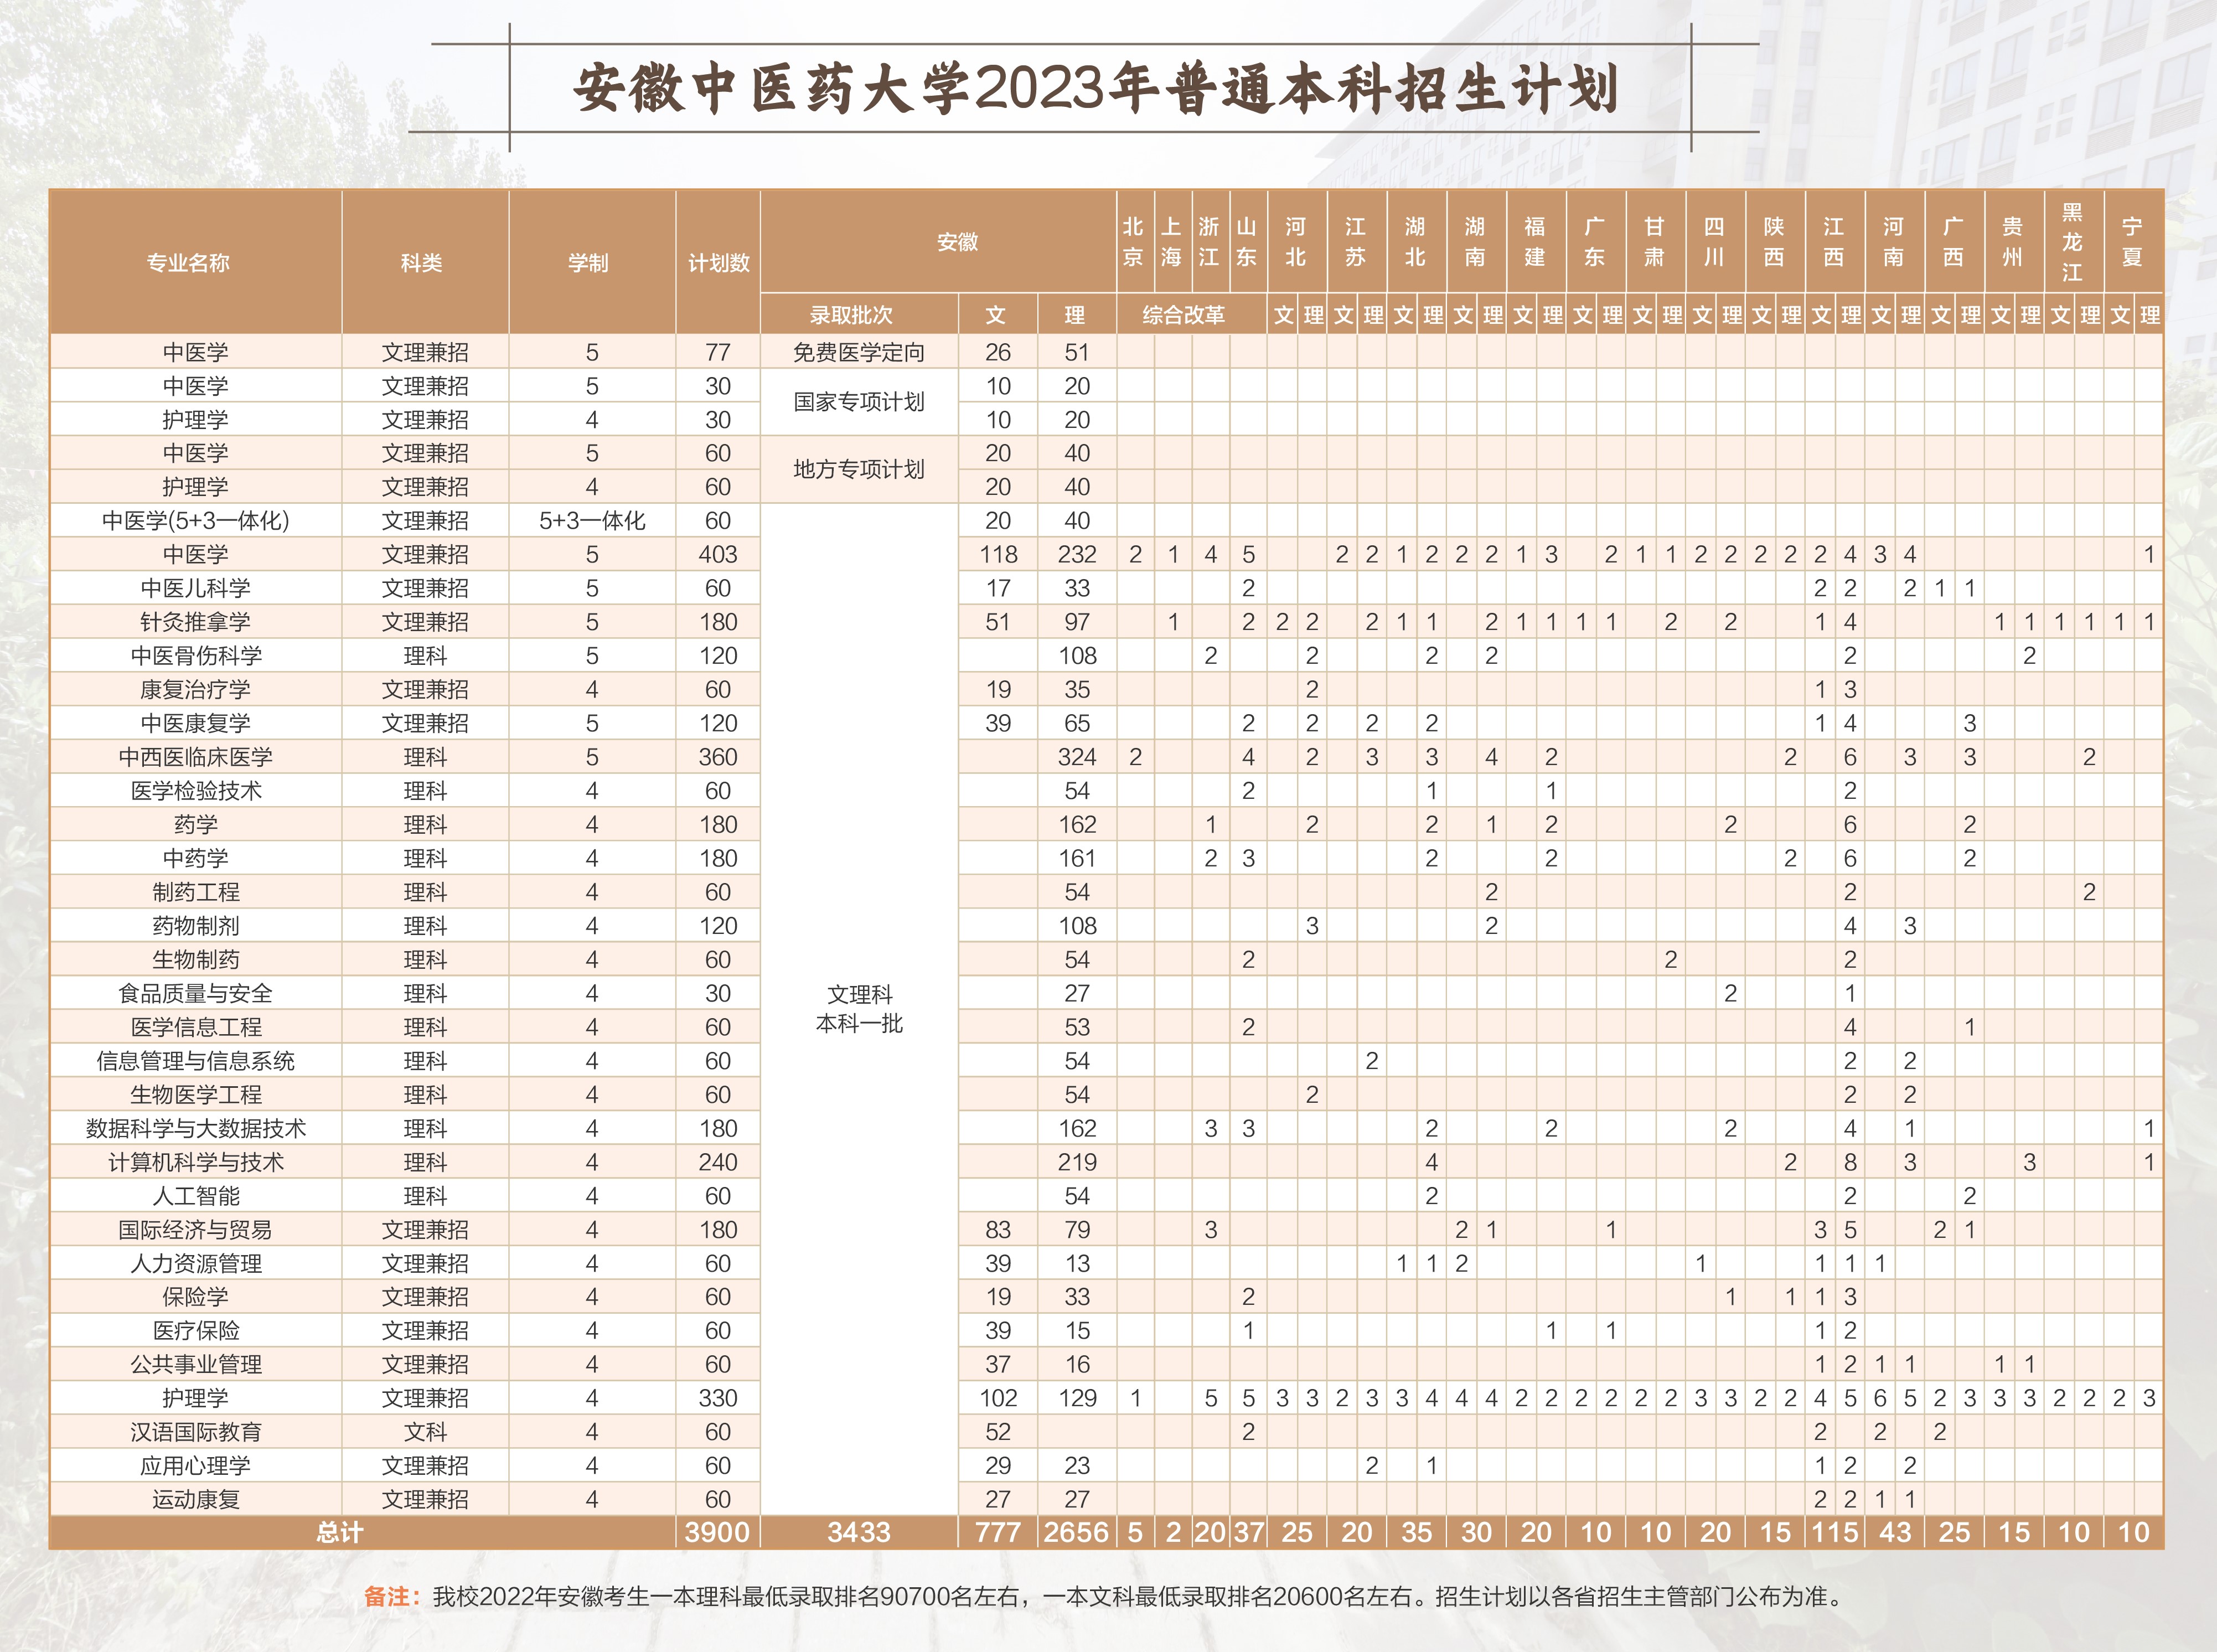The height and width of the screenshot is (1652, 2217).
Task: Select the 保险学 major name
Action: (x=196, y=1297)
